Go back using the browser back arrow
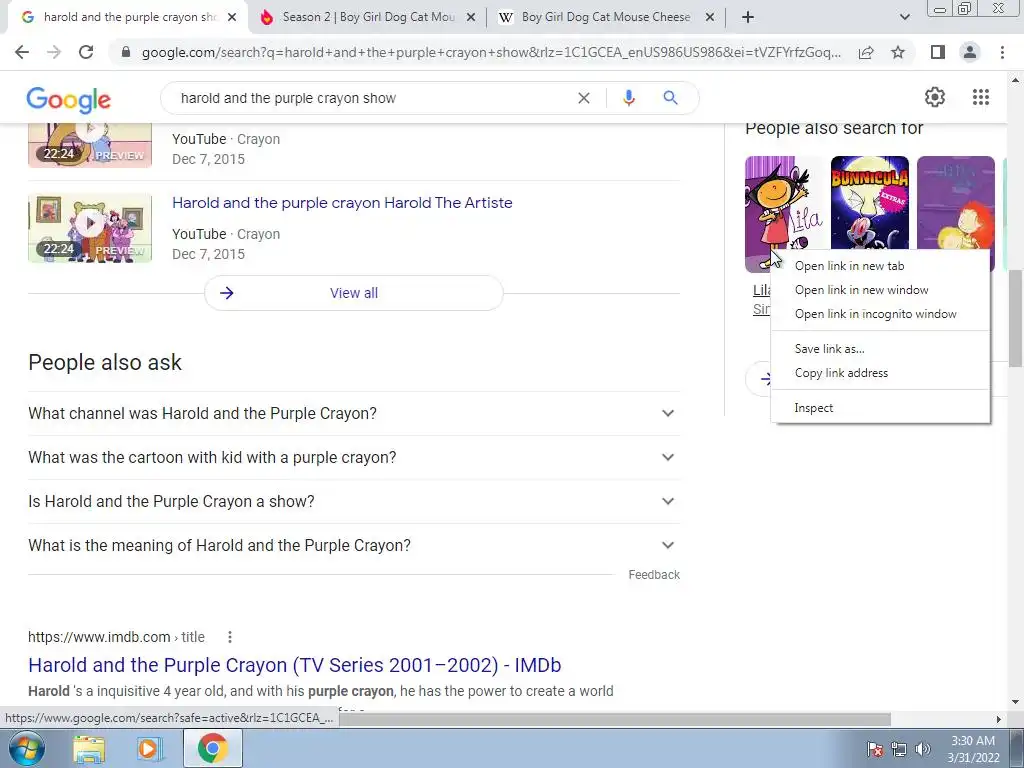The width and height of the screenshot is (1024, 768). (x=22, y=52)
